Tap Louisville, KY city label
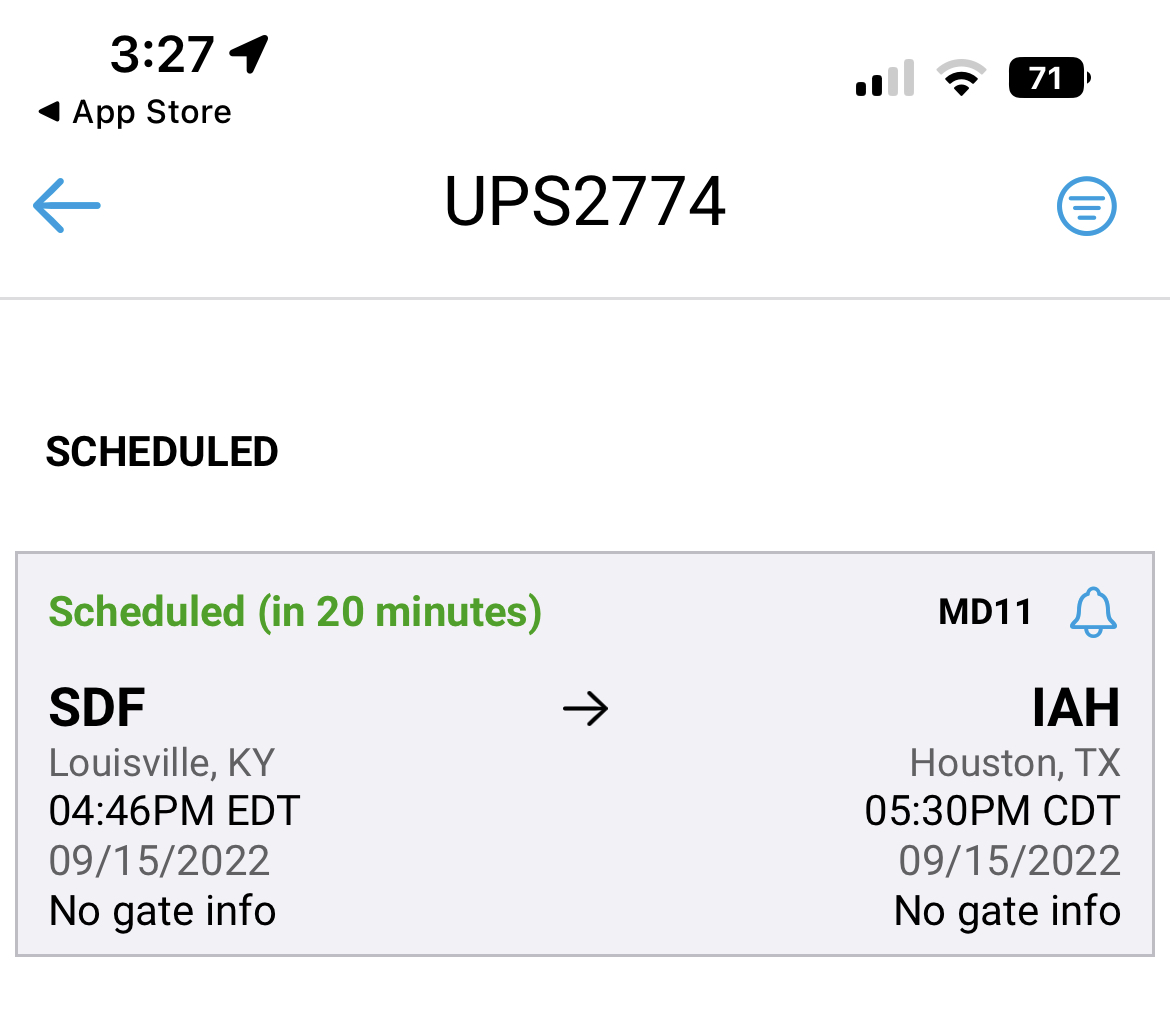The height and width of the screenshot is (1030, 1170). tap(161, 764)
